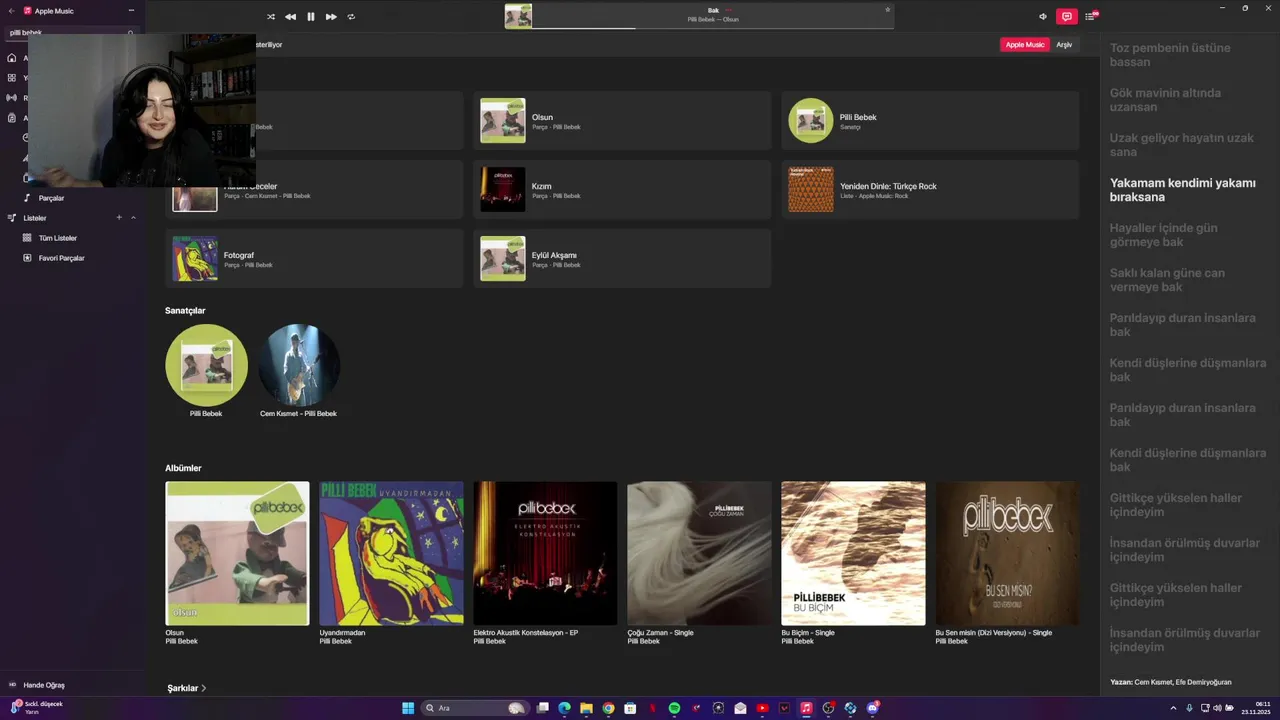Open Tüm Listeler in the sidebar
The width and height of the screenshot is (1280, 720).
57,238
